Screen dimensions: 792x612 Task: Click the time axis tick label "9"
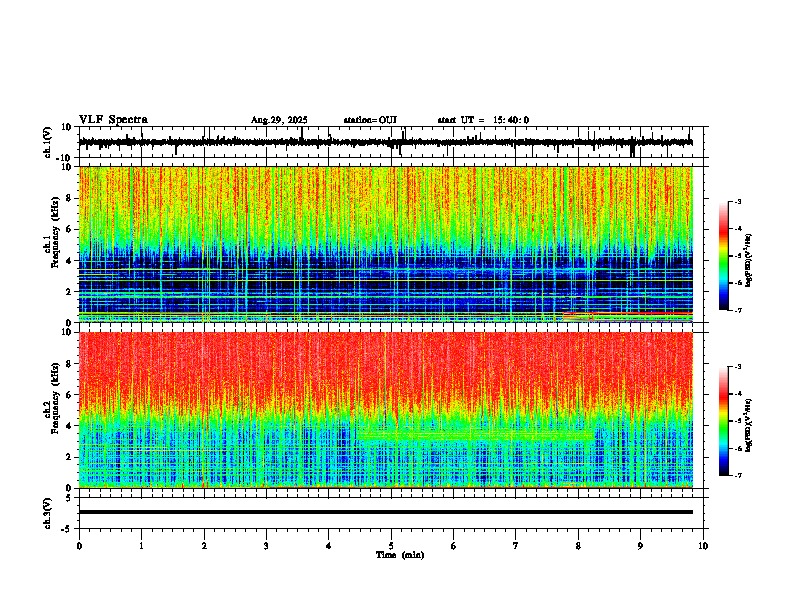[640, 546]
